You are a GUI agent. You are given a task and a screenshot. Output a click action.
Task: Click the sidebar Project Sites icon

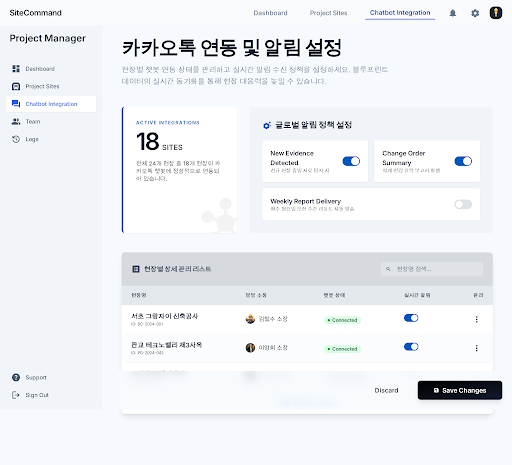[x=16, y=86]
